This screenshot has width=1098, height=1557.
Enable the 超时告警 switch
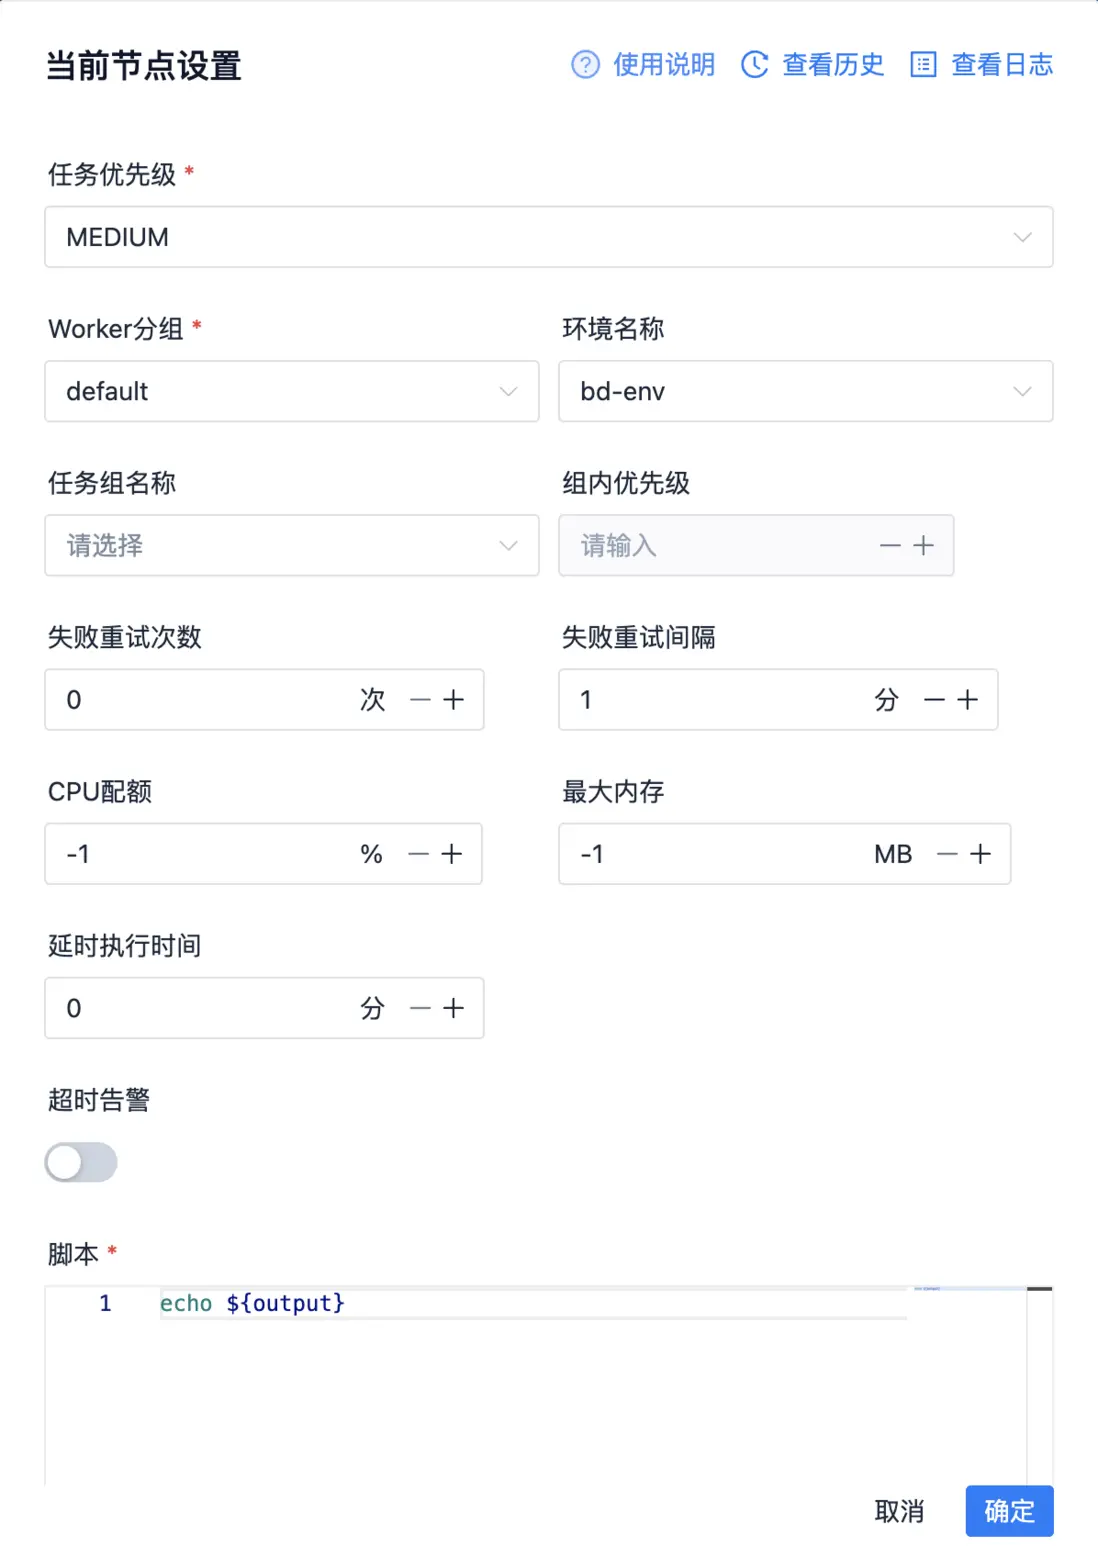81,1162
